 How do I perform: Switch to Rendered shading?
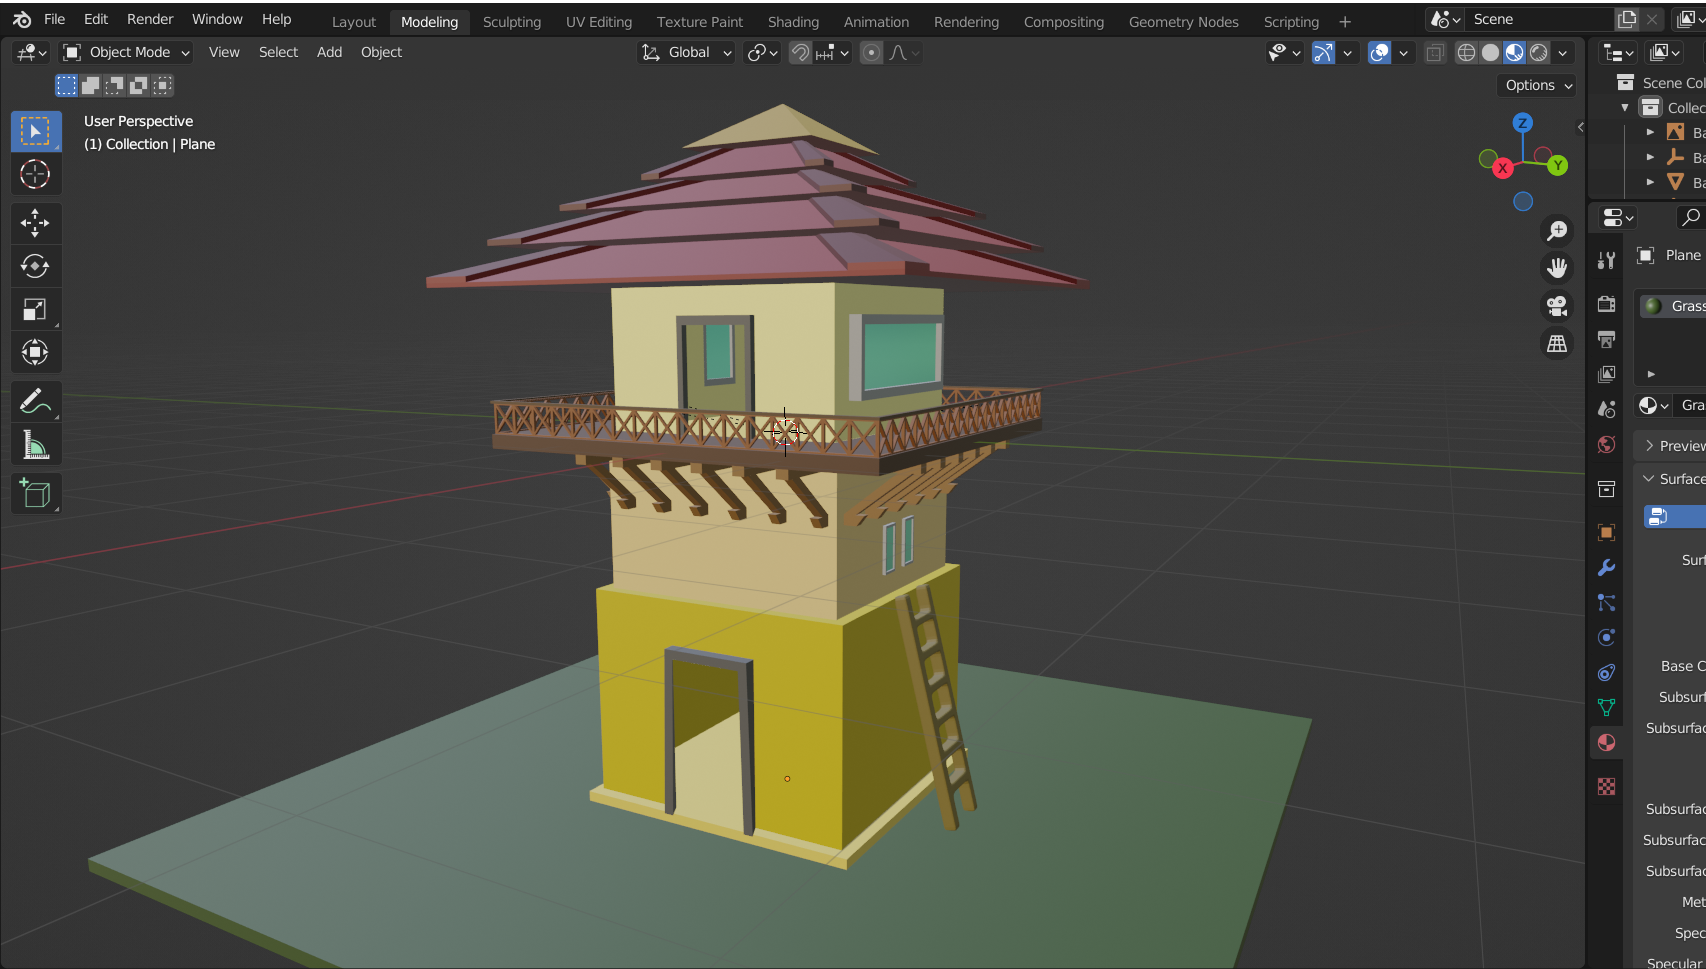[x=1539, y=53]
